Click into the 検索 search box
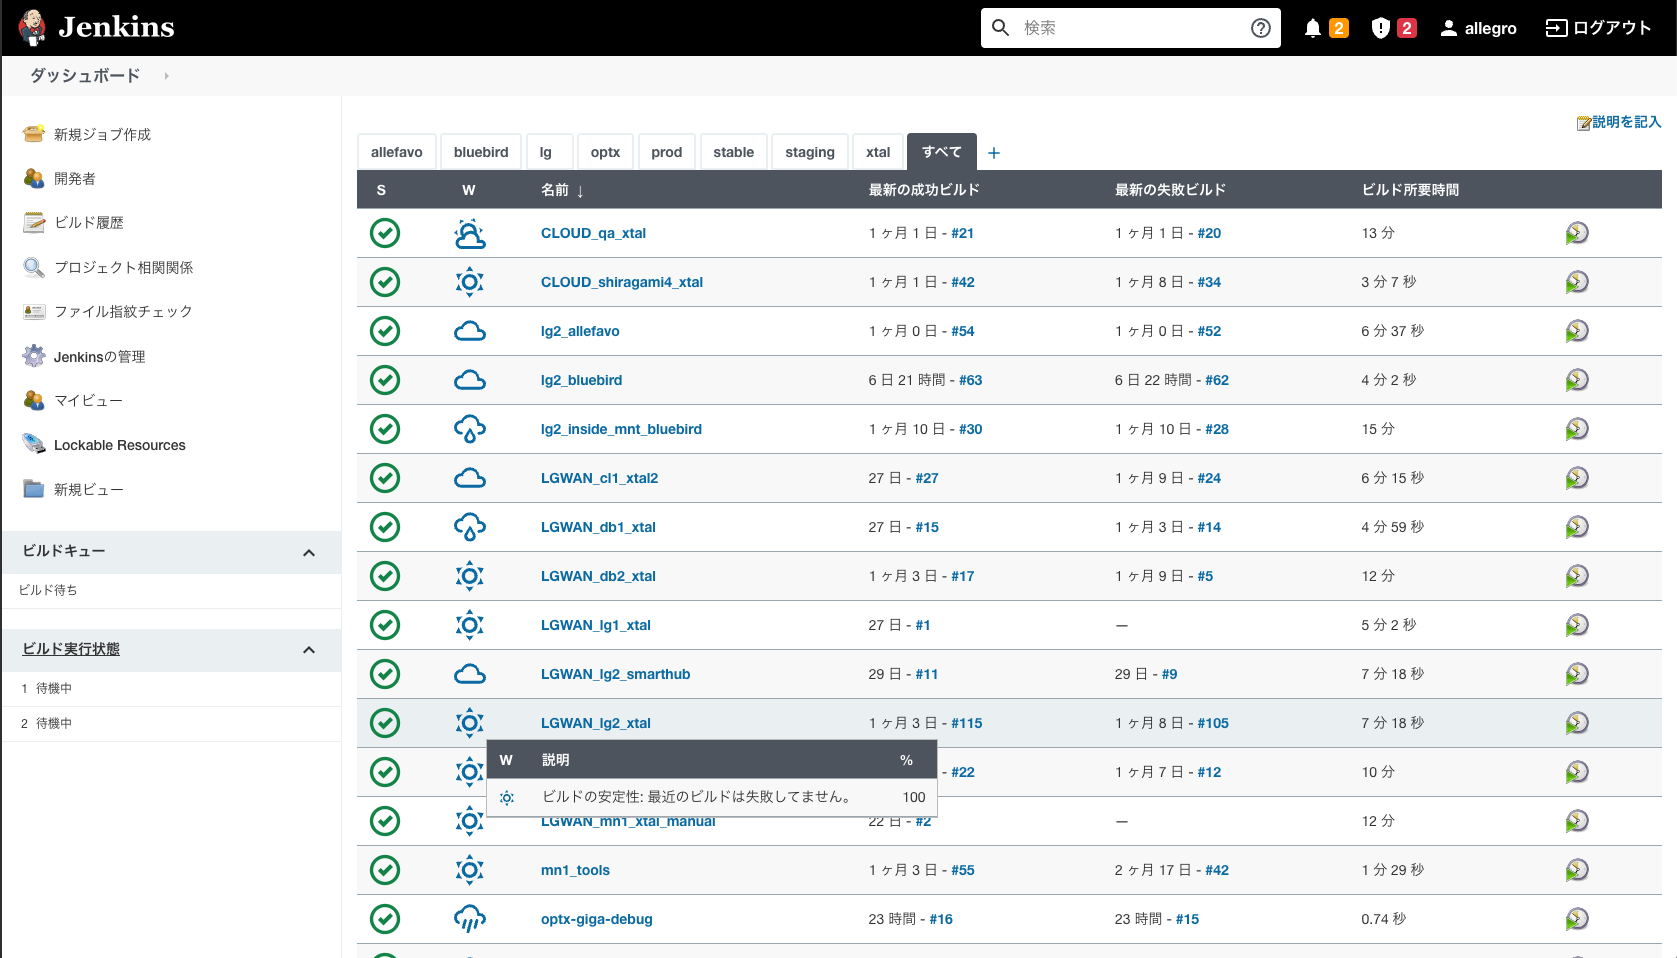The image size is (1677, 958). [x=1130, y=28]
